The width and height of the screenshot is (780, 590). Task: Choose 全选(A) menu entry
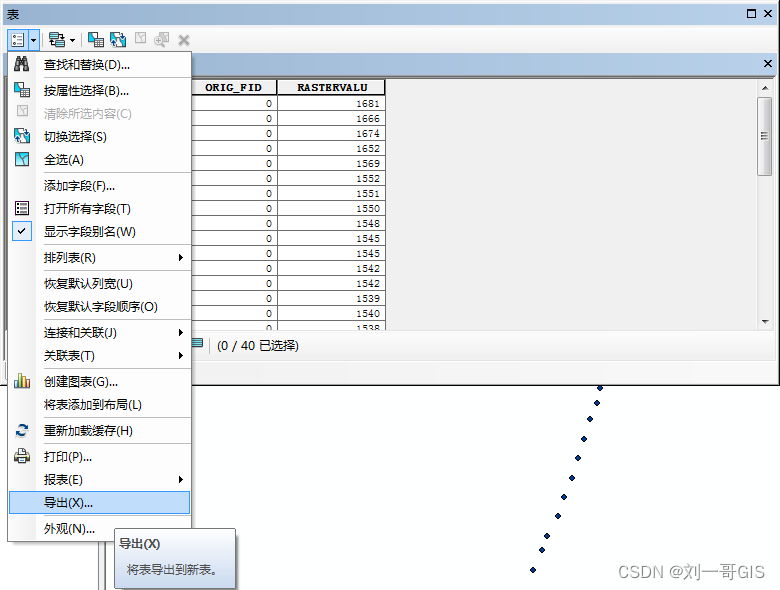[99, 160]
